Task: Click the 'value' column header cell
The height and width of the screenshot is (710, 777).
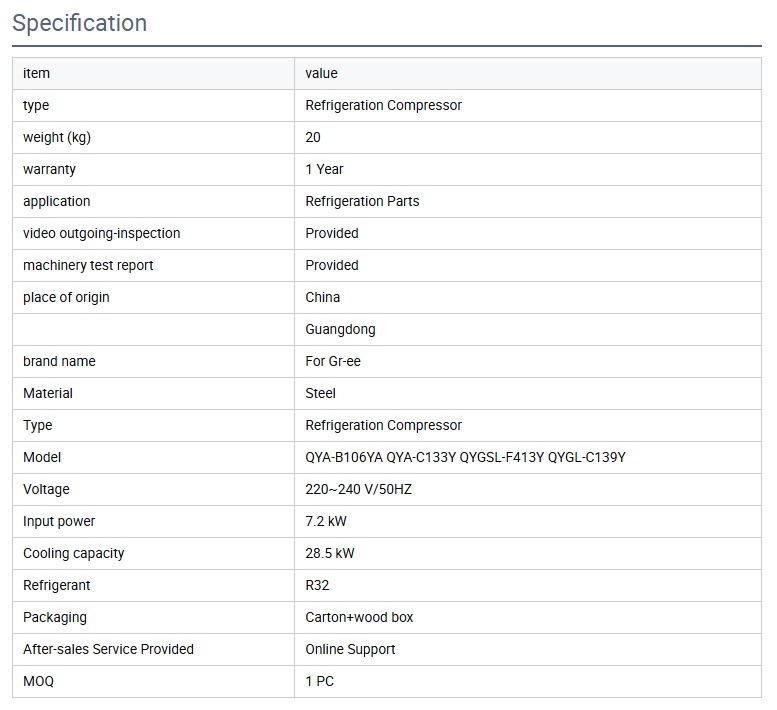Action: 321,73
